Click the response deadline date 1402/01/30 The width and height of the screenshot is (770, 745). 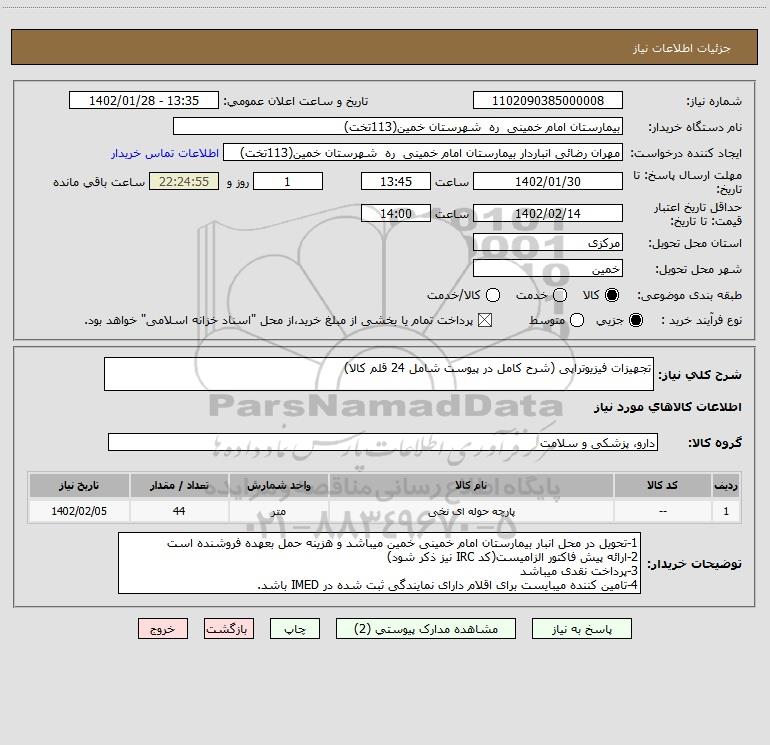[548, 181]
